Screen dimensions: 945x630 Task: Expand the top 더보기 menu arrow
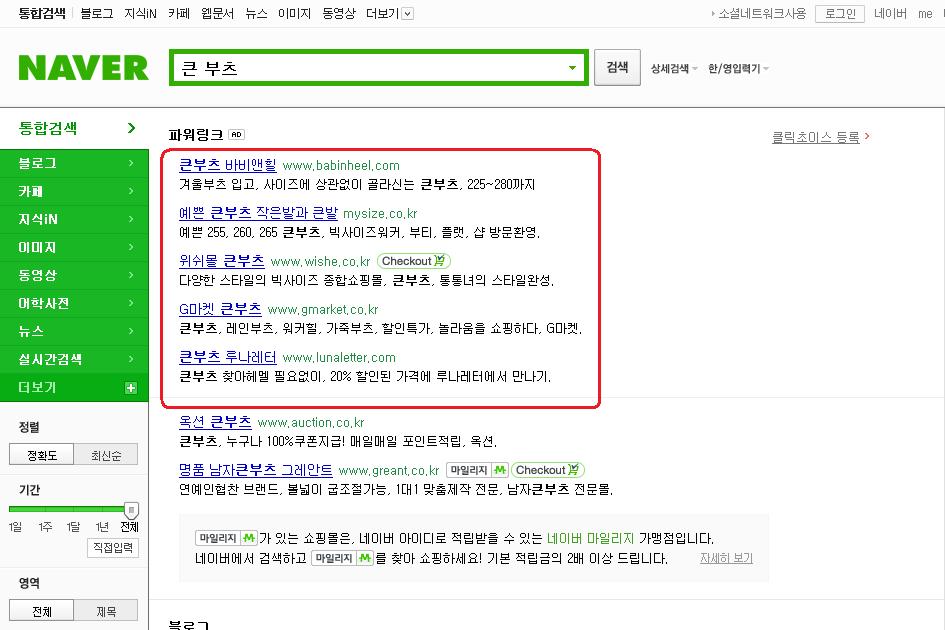click(x=408, y=13)
